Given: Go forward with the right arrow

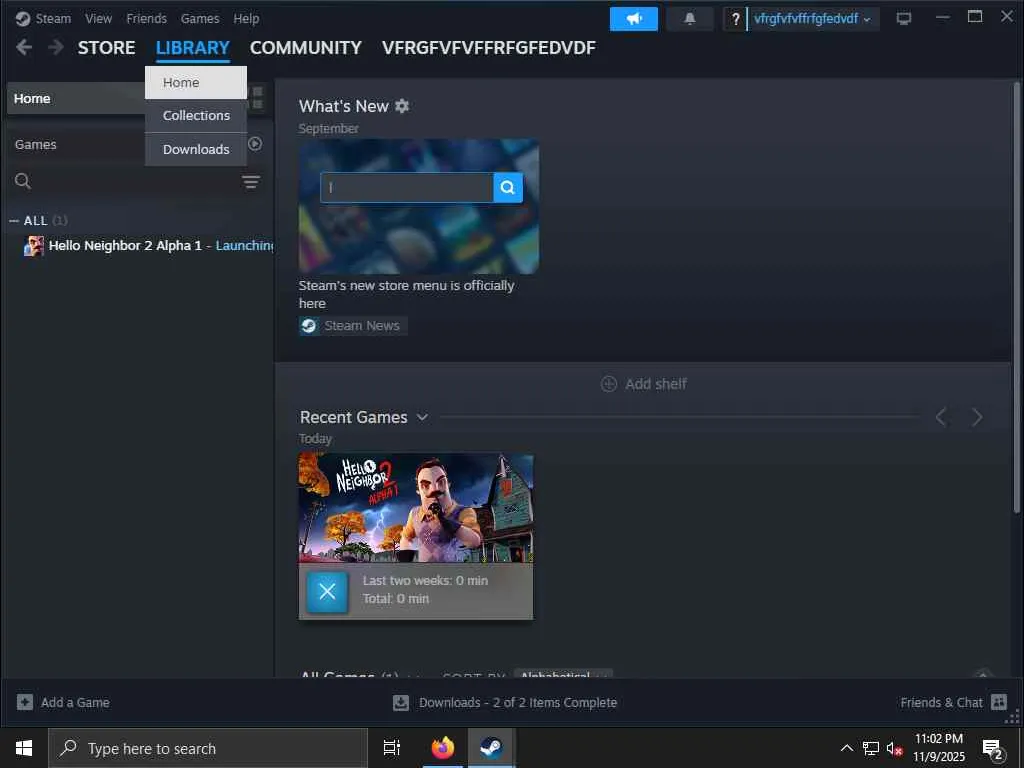Looking at the screenshot, I should tap(56, 47).
